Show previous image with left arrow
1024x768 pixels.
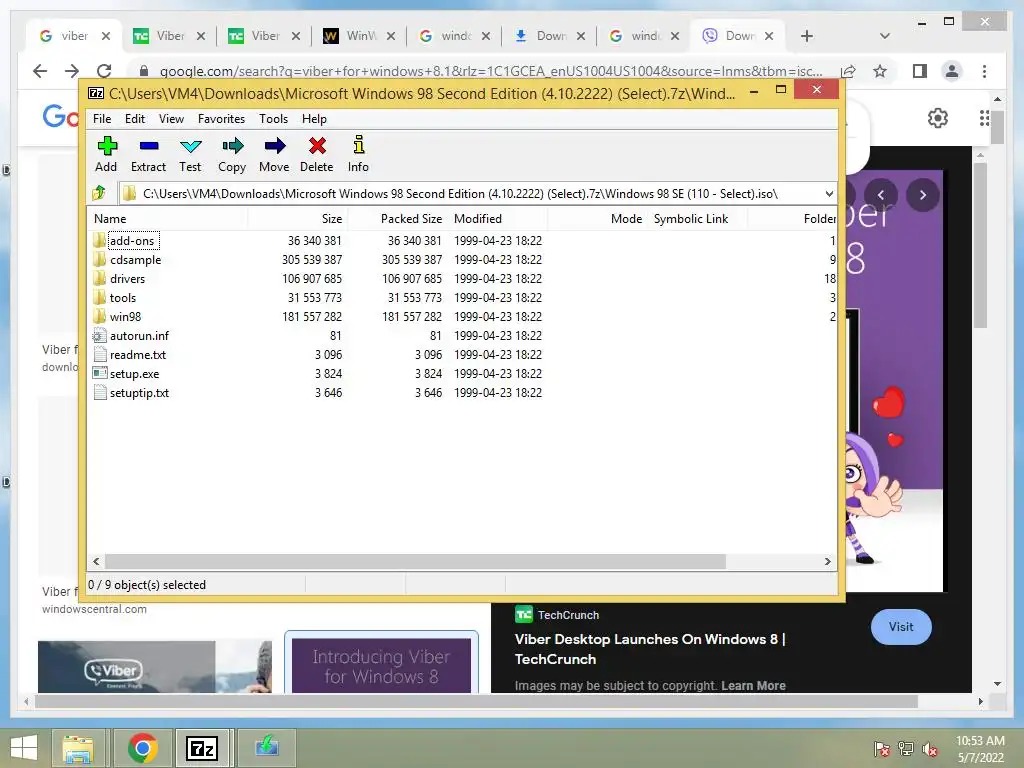tap(880, 195)
